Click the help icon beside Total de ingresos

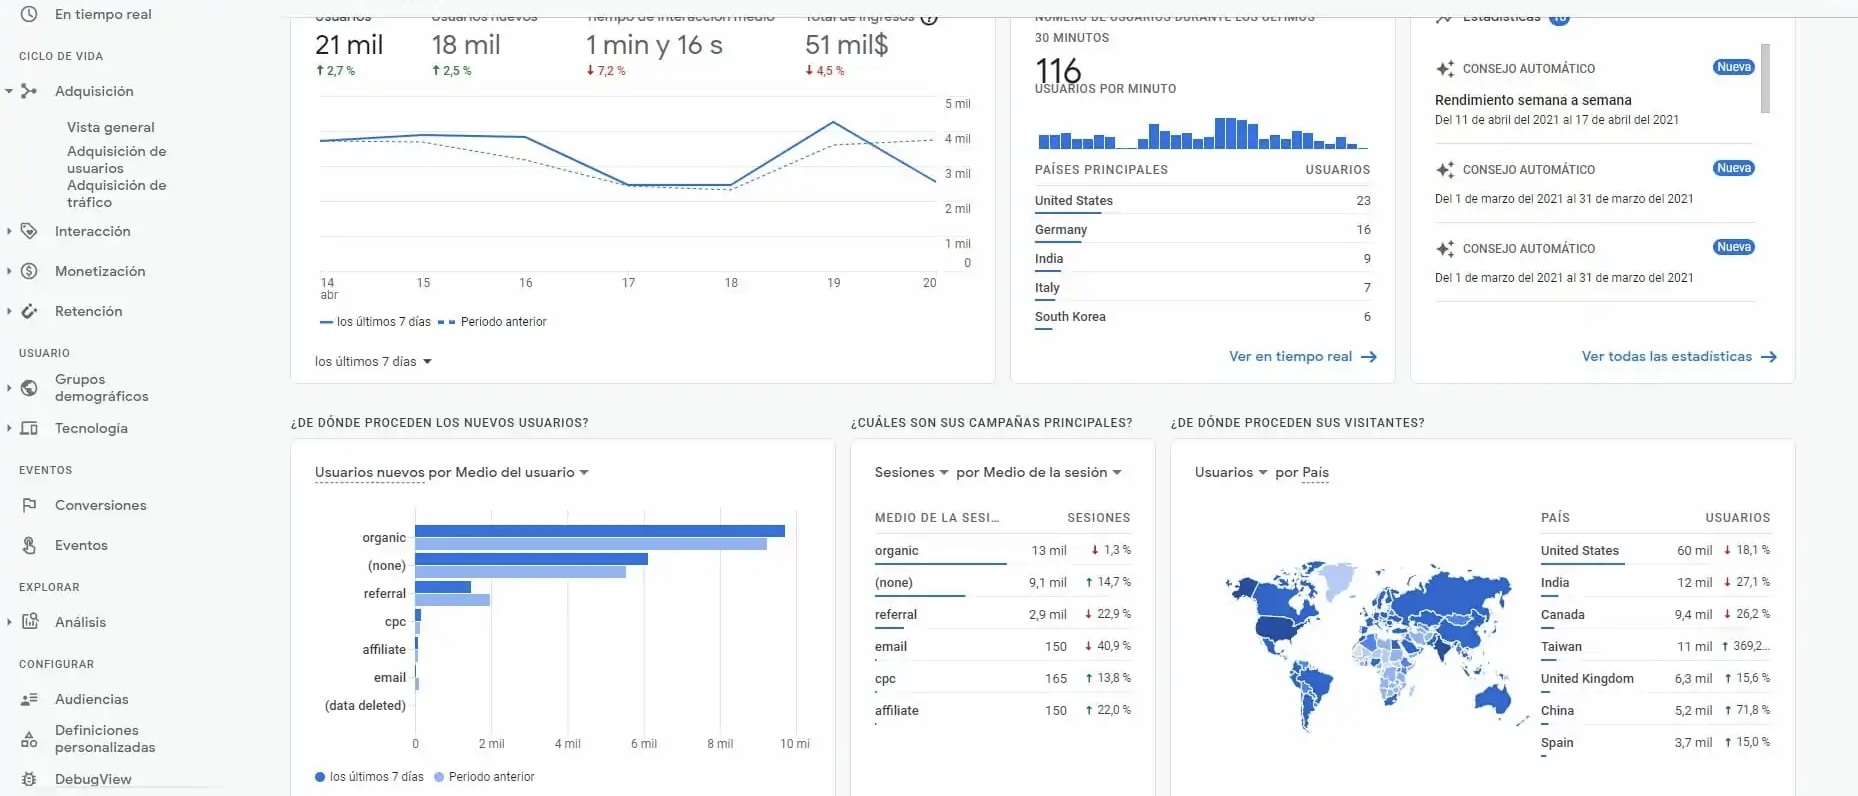[929, 17]
